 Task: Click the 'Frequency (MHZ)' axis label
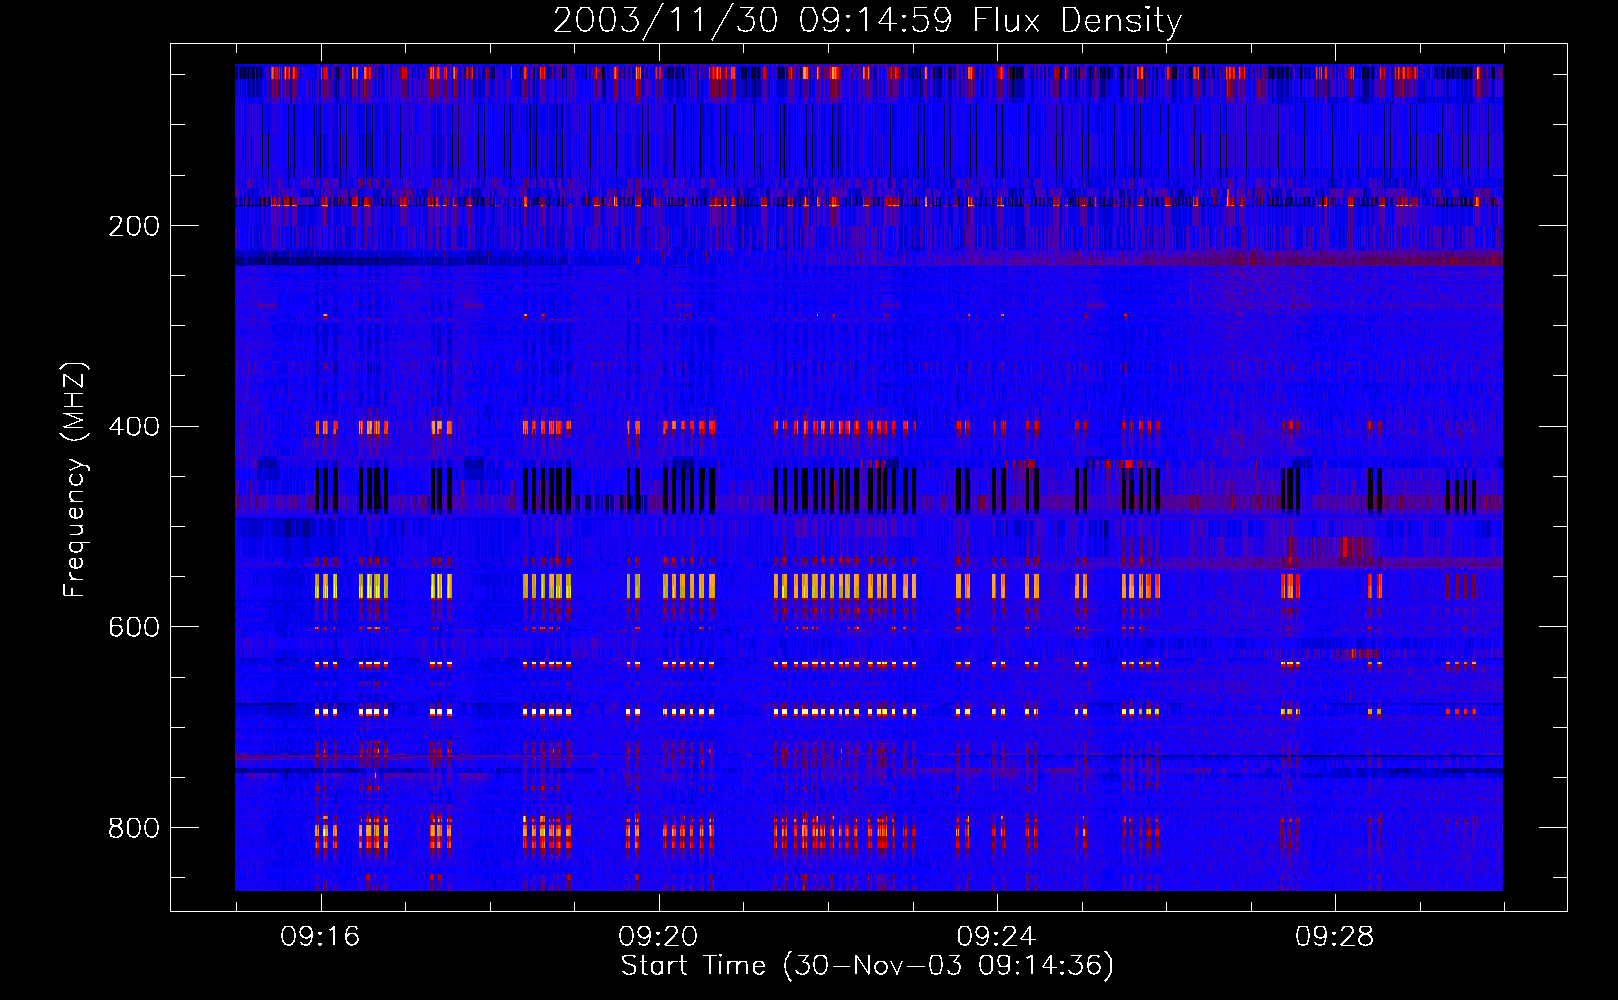pos(76,480)
